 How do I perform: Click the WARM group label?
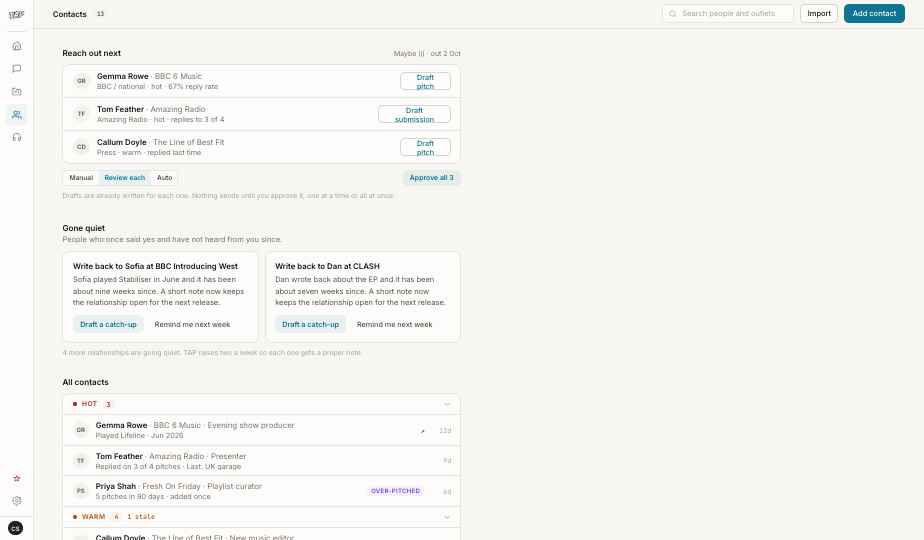click(x=93, y=516)
